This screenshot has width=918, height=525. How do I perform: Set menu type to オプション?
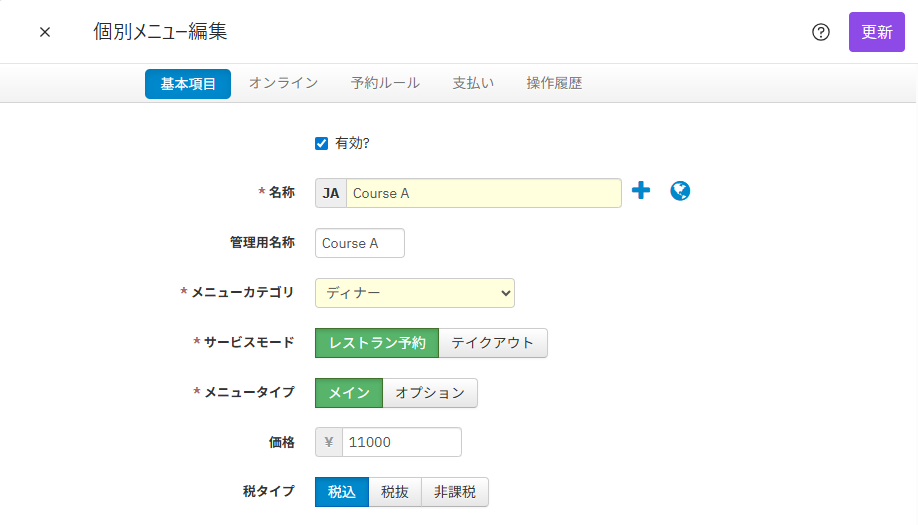click(430, 393)
